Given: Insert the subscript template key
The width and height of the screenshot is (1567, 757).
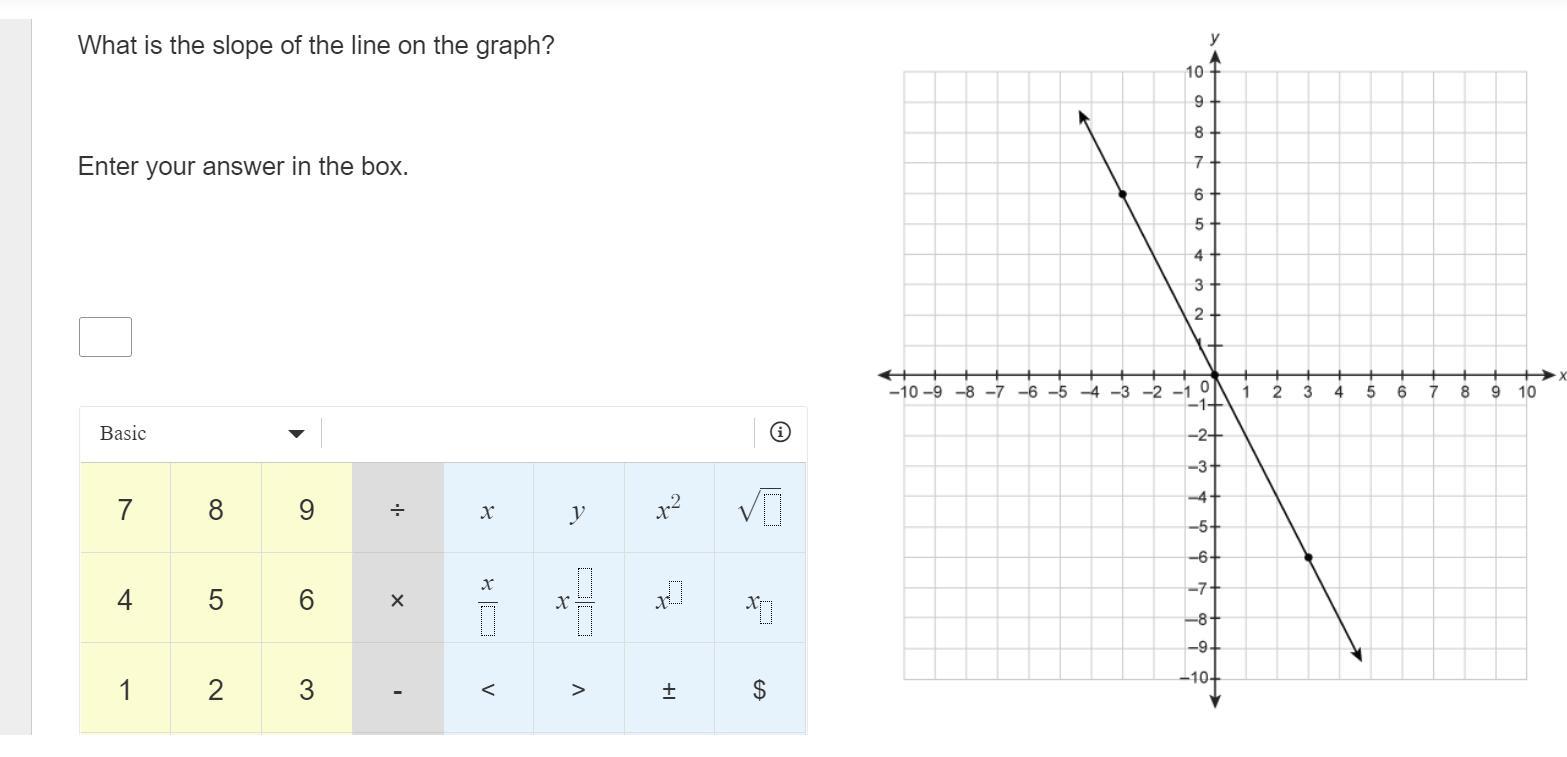Looking at the screenshot, I should tap(760, 600).
